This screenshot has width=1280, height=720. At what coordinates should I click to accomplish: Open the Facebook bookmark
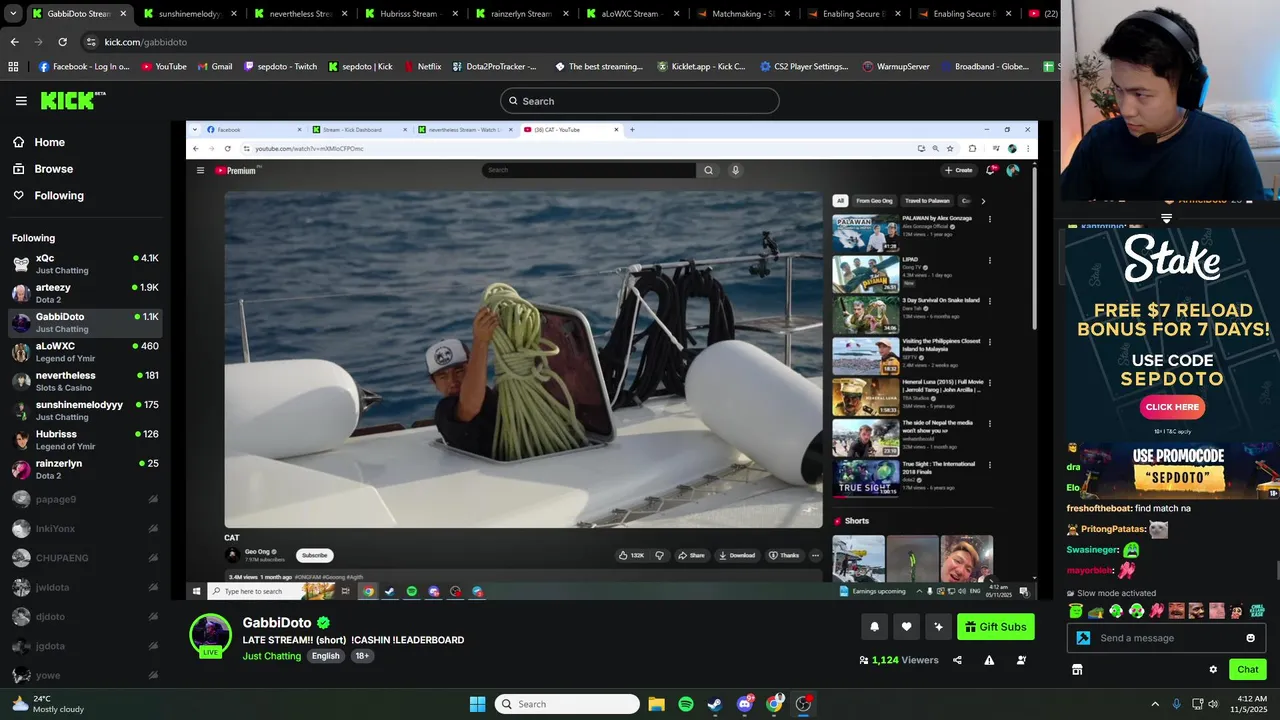point(85,67)
